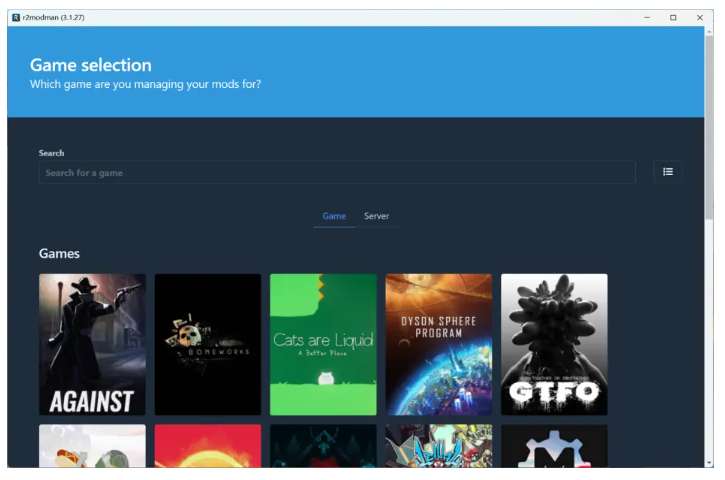The image size is (725, 480).
Task: Click the gear logo game tile in second row
Action: 554,446
